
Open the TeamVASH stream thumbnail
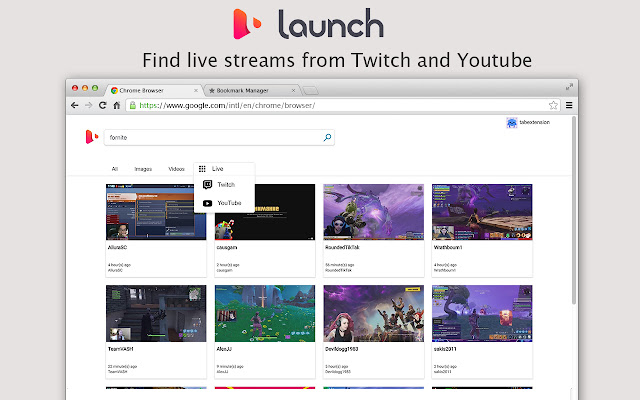(x=156, y=313)
